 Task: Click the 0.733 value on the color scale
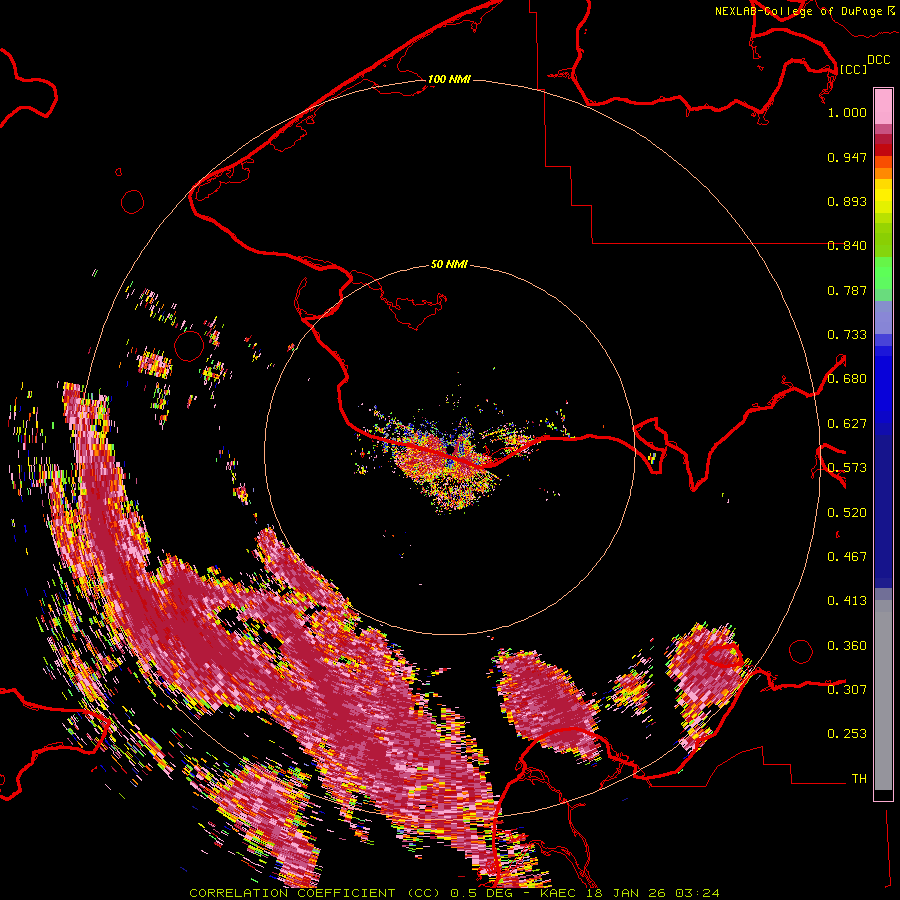(847, 335)
